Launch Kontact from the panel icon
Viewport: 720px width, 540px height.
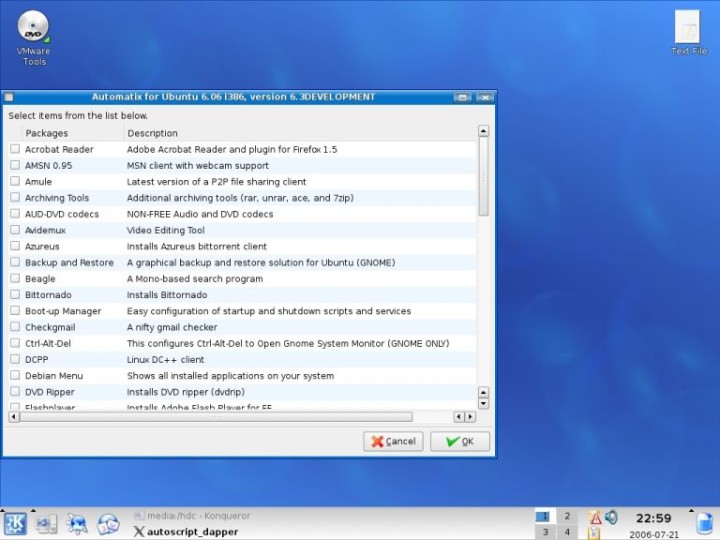coord(108,524)
